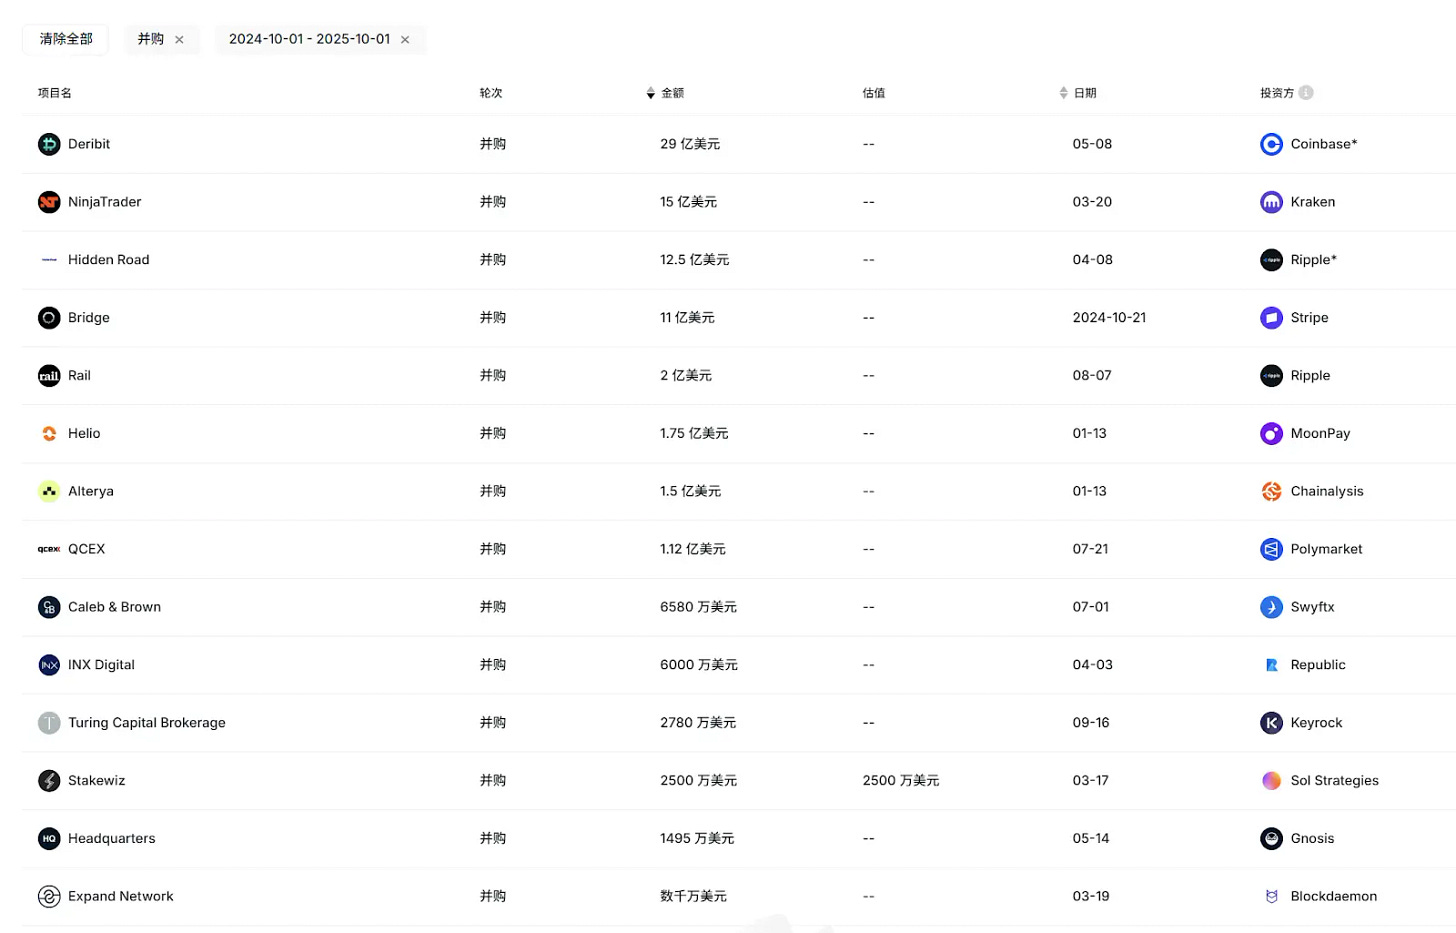1456x933 pixels.
Task: Click the 项目名 column header
Action: click(55, 93)
